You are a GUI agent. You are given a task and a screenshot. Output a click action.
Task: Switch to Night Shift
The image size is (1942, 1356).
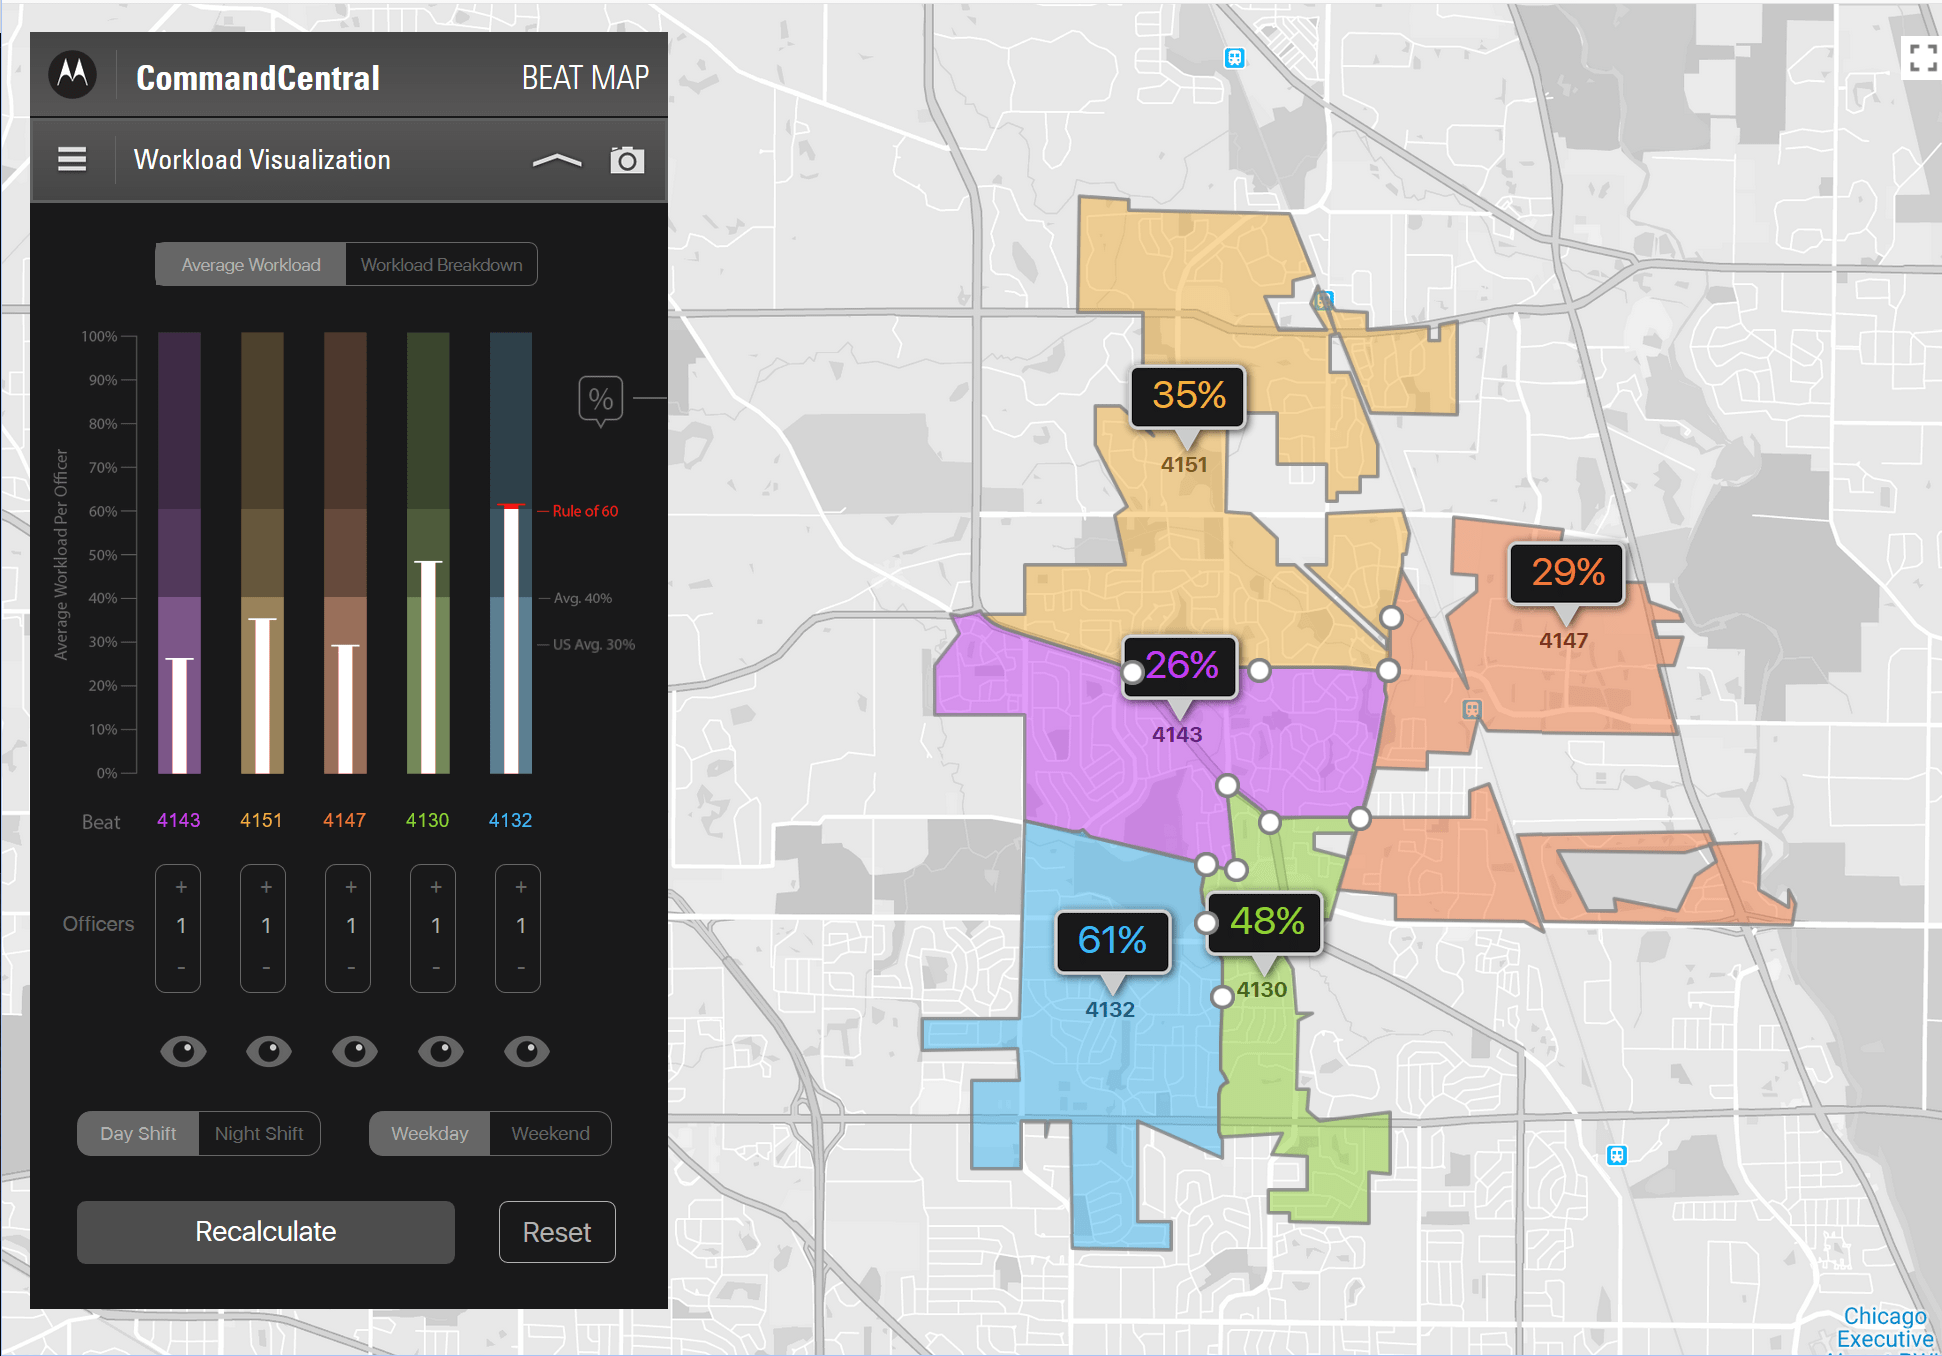click(259, 1133)
